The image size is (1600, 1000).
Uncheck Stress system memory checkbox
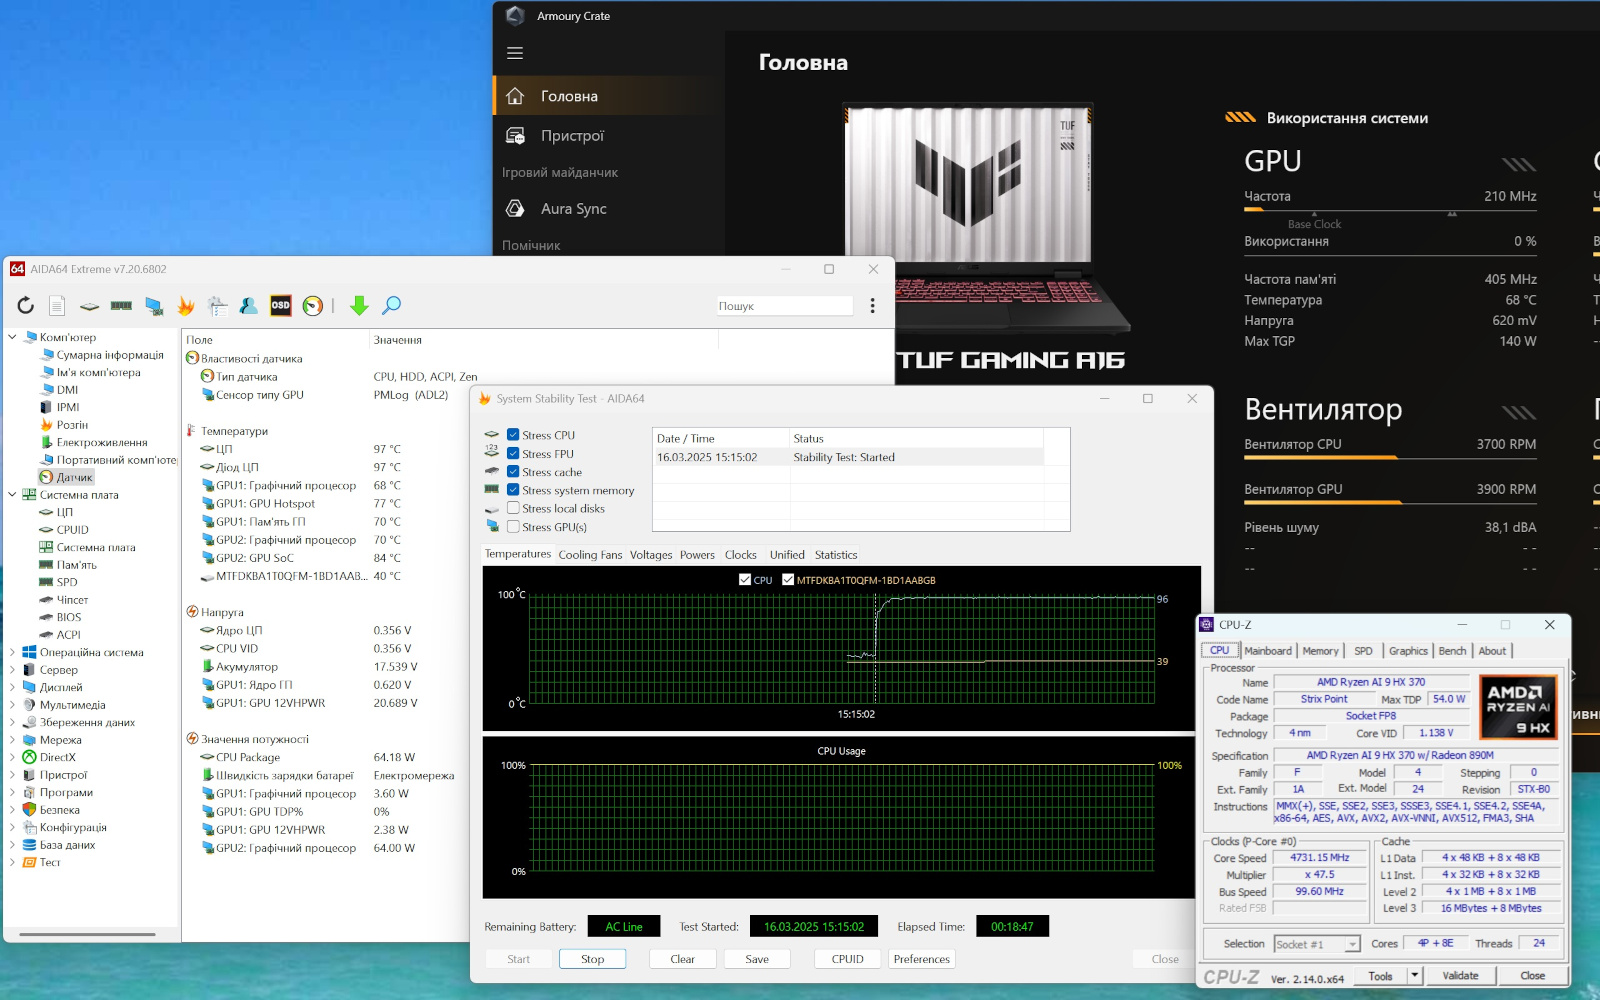point(513,490)
